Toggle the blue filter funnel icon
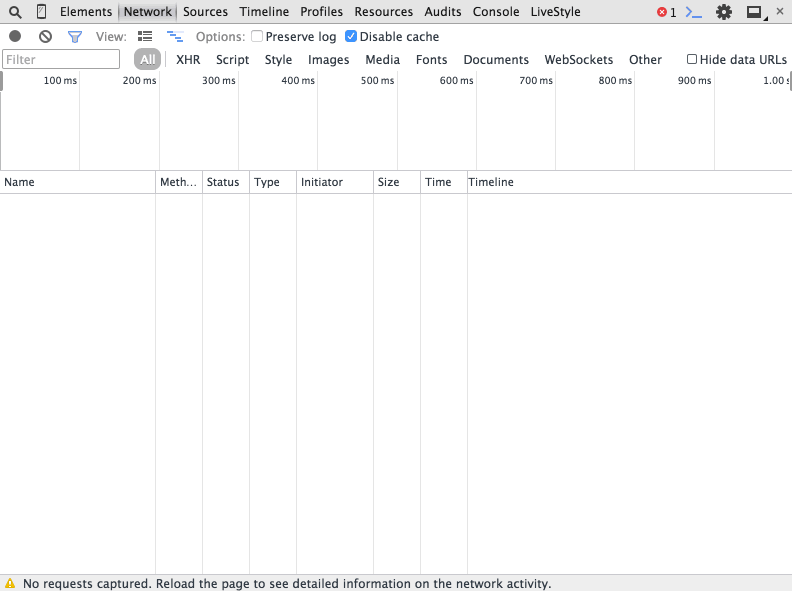Viewport: 792px width, 591px height. coord(75,37)
